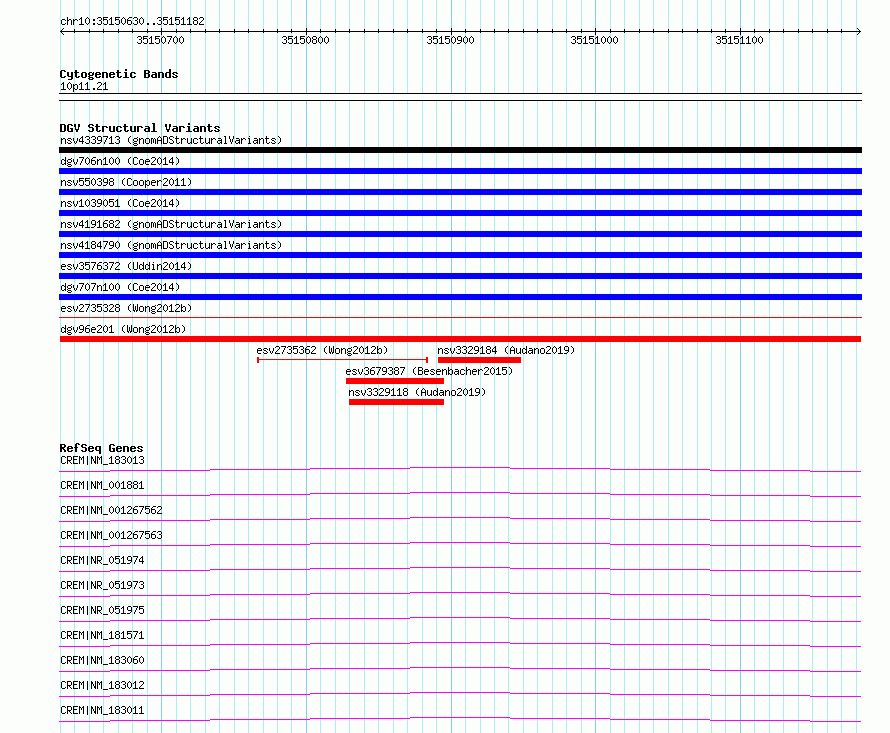The image size is (890, 733).
Task: Click the chr10:35150630..35151182 region label
Action: click(x=132, y=21)
